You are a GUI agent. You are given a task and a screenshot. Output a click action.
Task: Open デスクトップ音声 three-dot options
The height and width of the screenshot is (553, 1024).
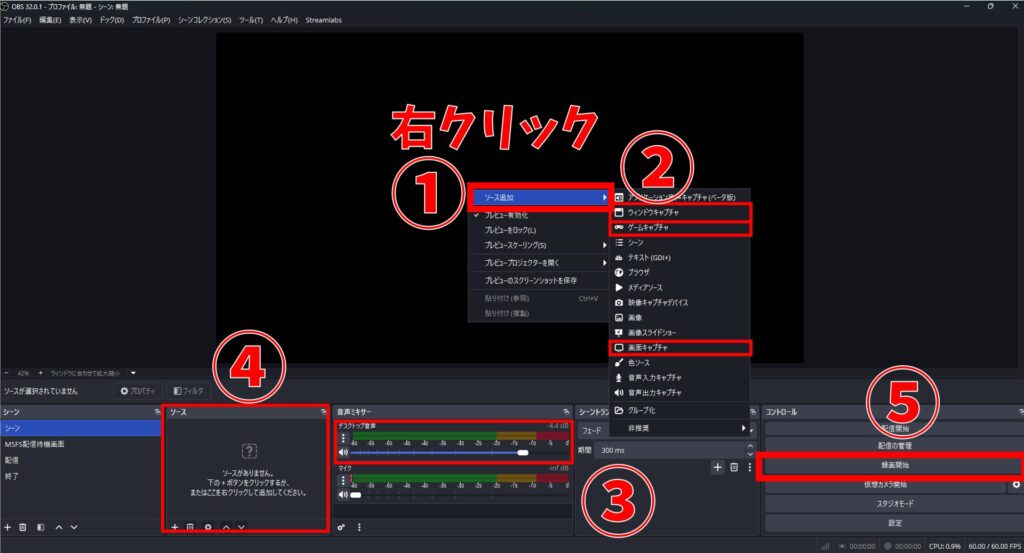(344, 439)
